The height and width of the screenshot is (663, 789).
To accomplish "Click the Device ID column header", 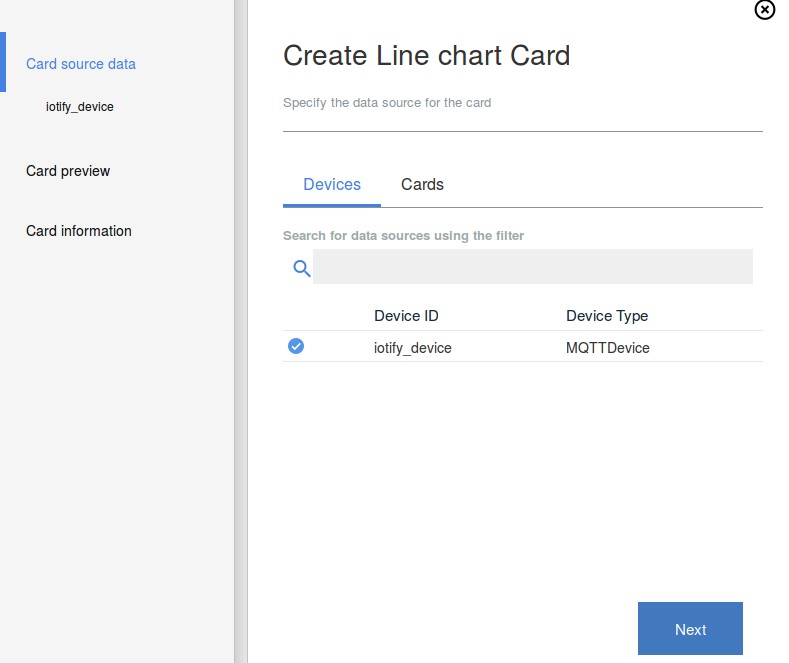I will point(406,316).
